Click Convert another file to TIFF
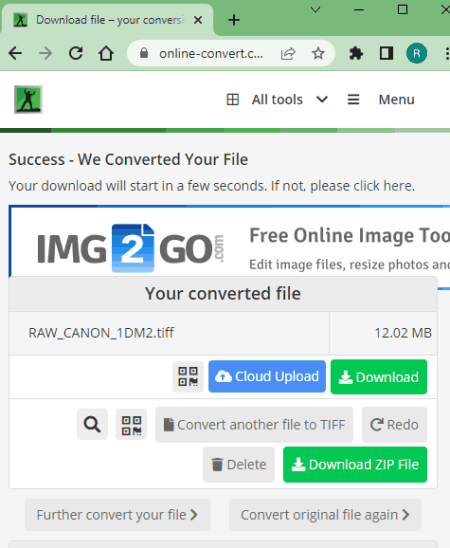This screenshot has width=450, height=548. click(x=254, y=425)
